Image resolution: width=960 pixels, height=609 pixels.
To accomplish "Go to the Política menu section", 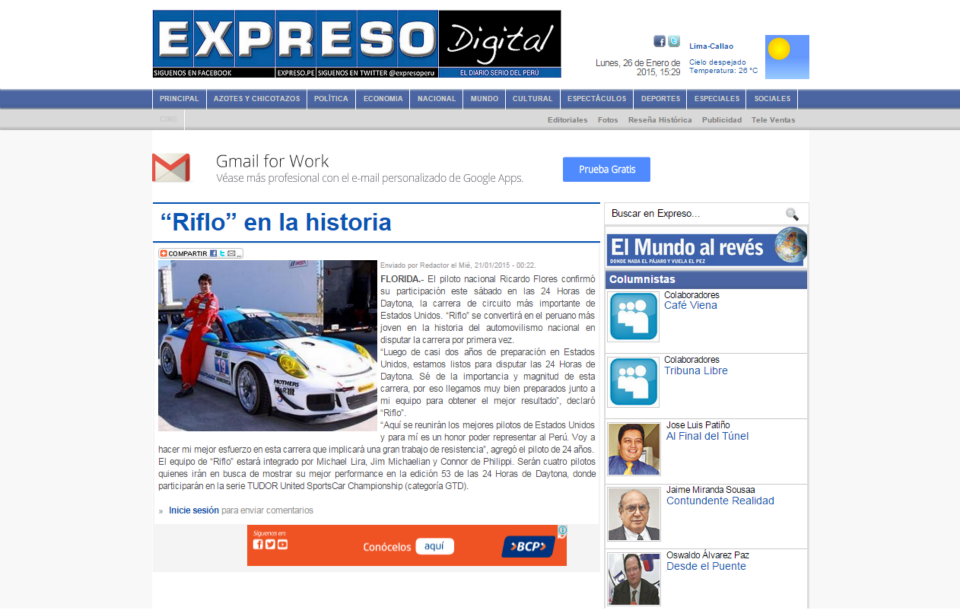I will coord(331,99).
